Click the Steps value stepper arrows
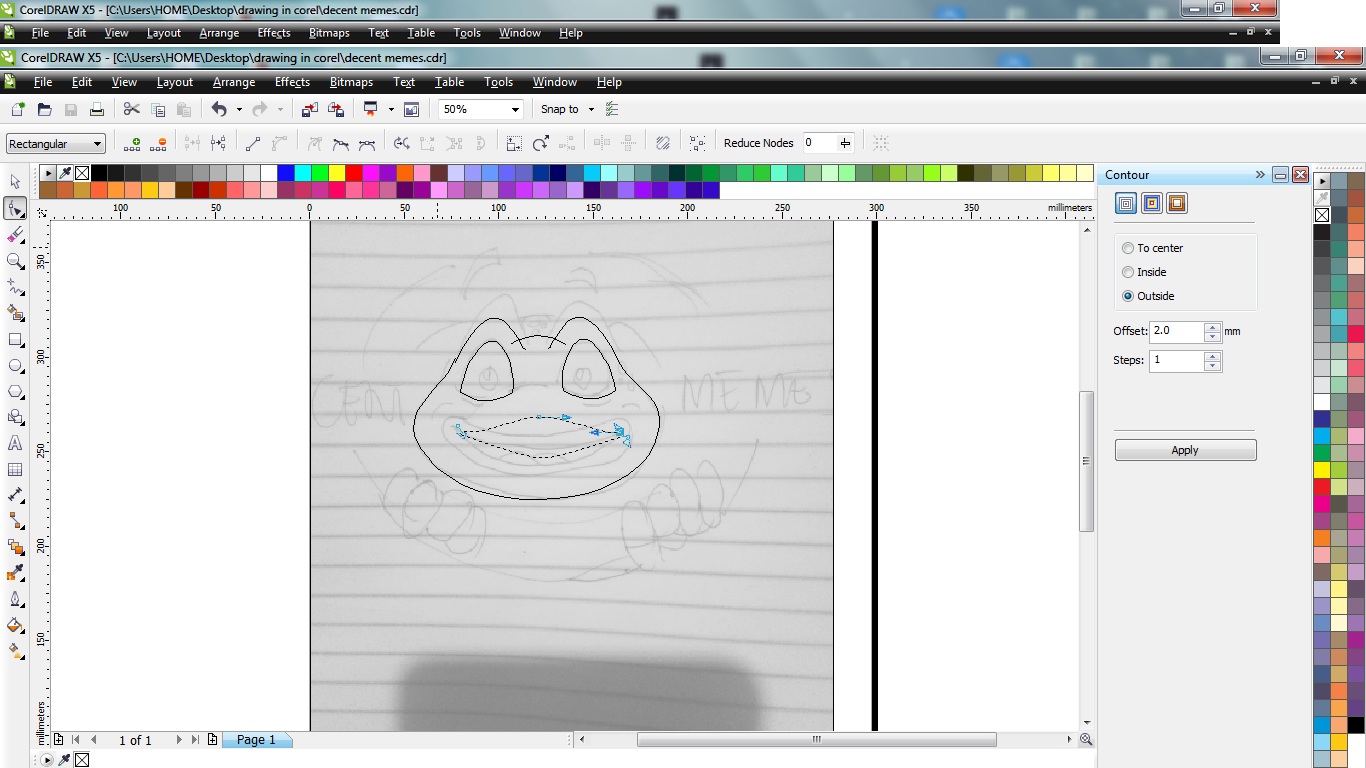Screen dimensions: 1366x768 [1213, 360]
